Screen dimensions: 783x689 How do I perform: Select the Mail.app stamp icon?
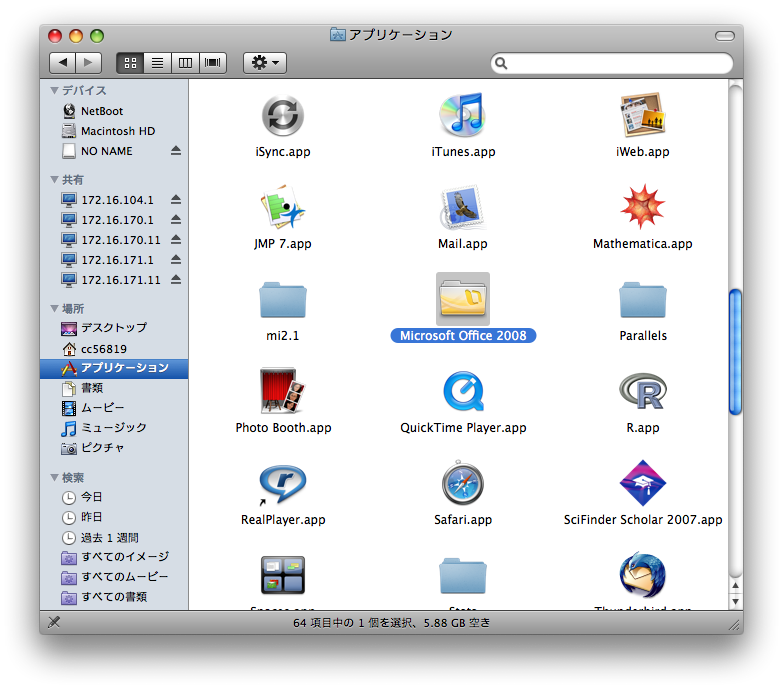click(x=462, y=208)
